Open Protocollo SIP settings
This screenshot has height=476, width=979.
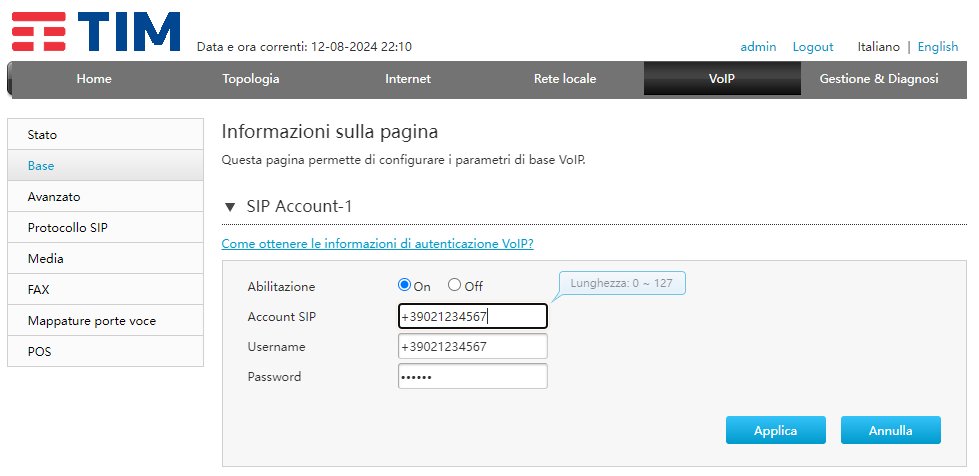click(106, 227)
